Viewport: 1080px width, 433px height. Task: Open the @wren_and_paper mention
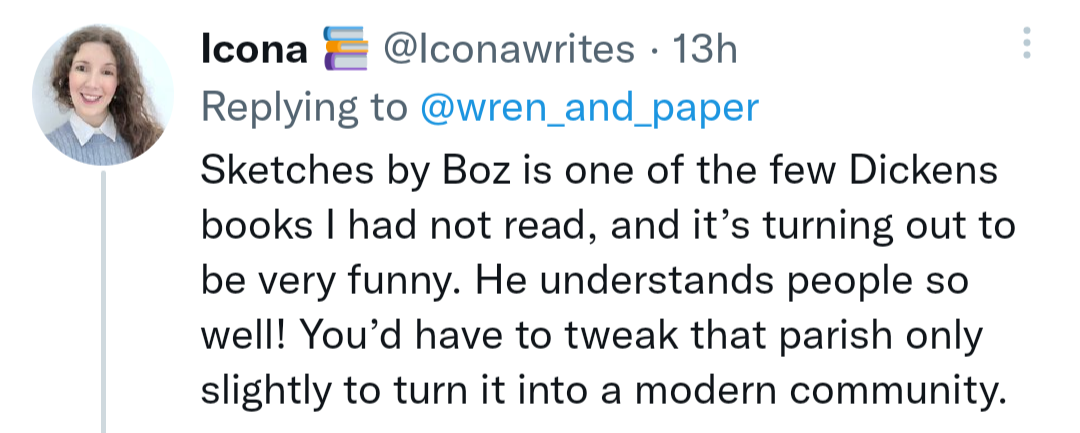point(588,108)
